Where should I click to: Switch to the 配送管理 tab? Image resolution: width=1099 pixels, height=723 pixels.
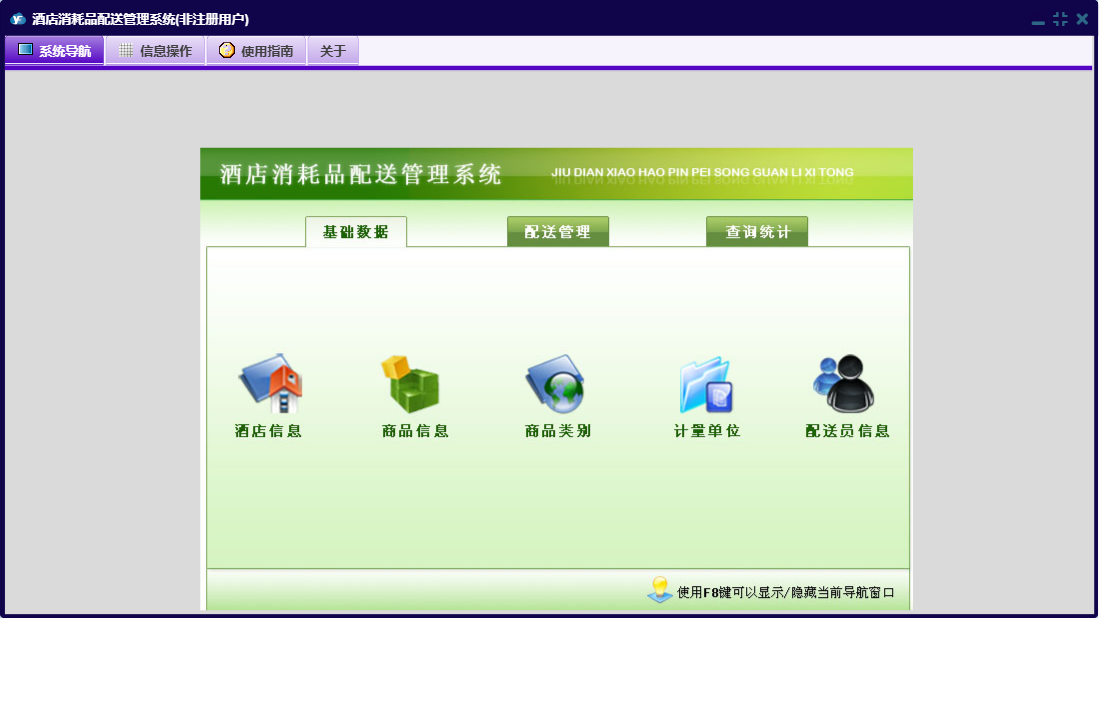(x=557, y=232)
